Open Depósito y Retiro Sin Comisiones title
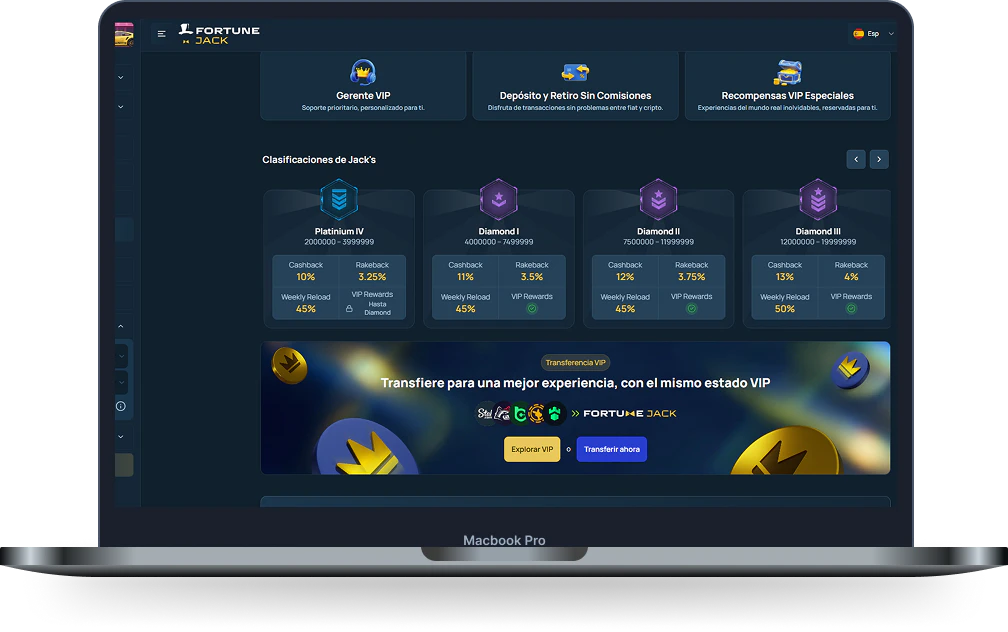This screenshot has width=1008, height=632. [575, 95]
